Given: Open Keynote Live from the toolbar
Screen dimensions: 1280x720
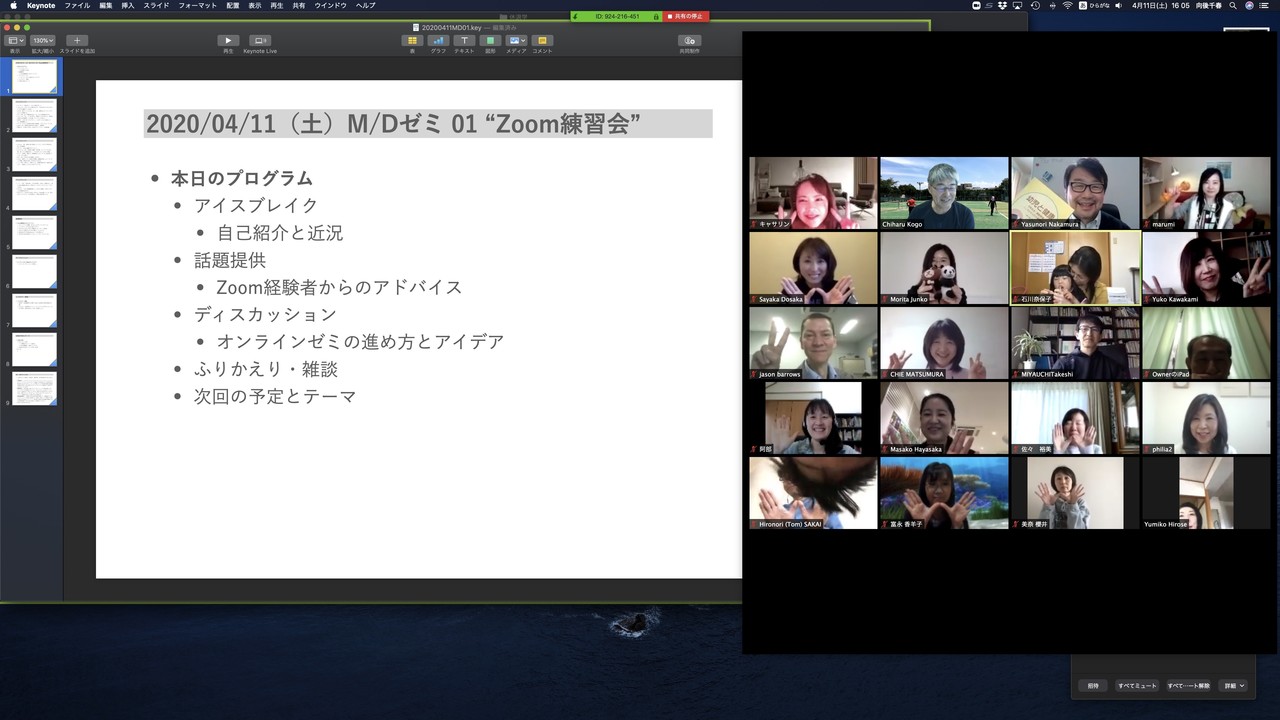Looking at the screenshot, I should pyautogui.click(x=260, y=41).
